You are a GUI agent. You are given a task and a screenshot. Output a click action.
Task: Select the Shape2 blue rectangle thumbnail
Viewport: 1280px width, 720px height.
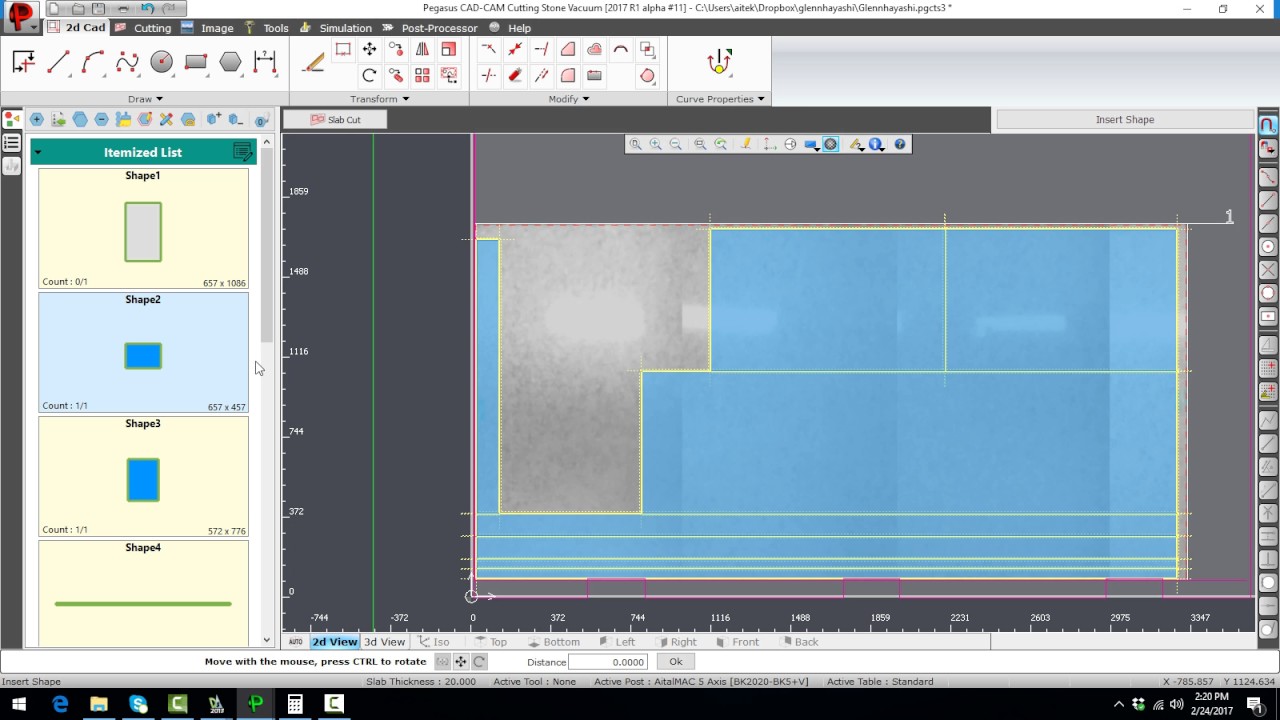[143, 352]
